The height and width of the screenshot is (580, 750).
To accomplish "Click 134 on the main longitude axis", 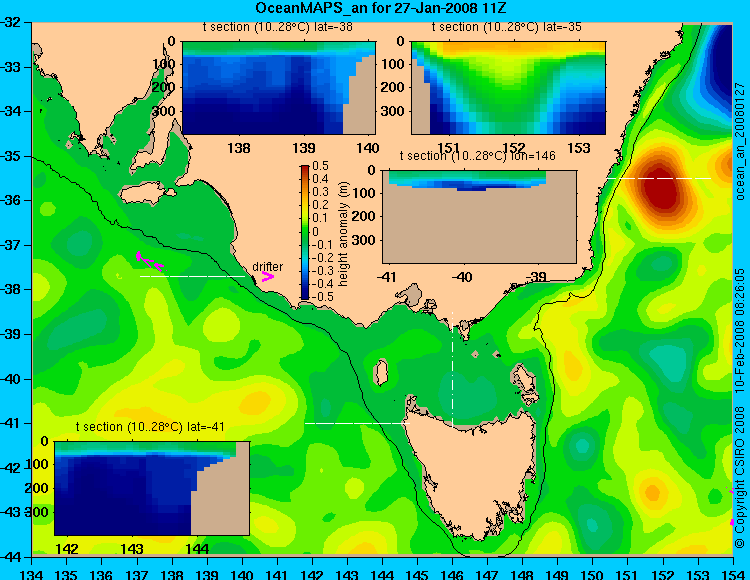I will point(32,574).
